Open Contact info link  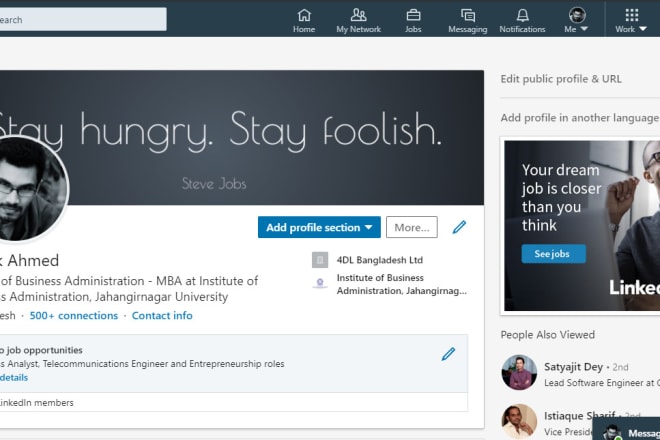162,315
